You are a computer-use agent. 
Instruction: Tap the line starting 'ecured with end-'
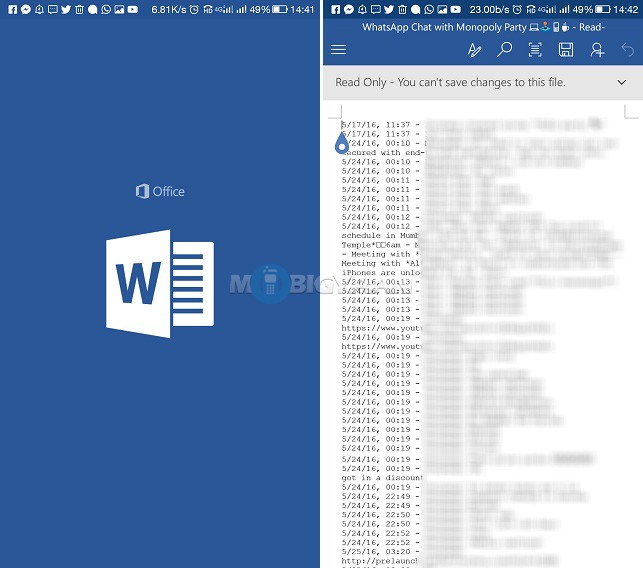pyautogui.click(x=383, y=153)
